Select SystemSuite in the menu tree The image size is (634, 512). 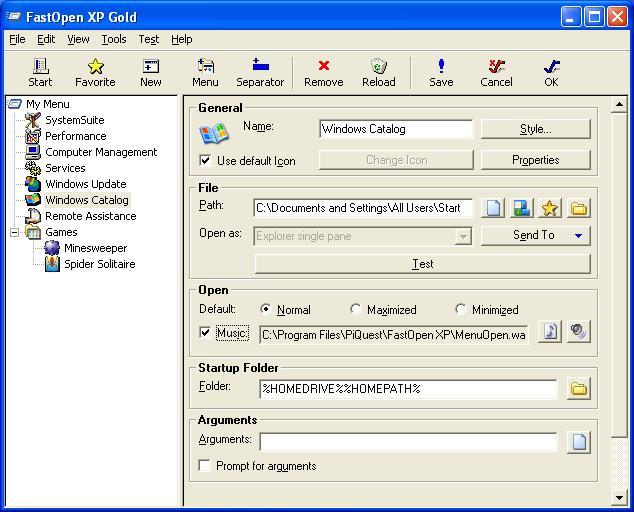(74, 120)
